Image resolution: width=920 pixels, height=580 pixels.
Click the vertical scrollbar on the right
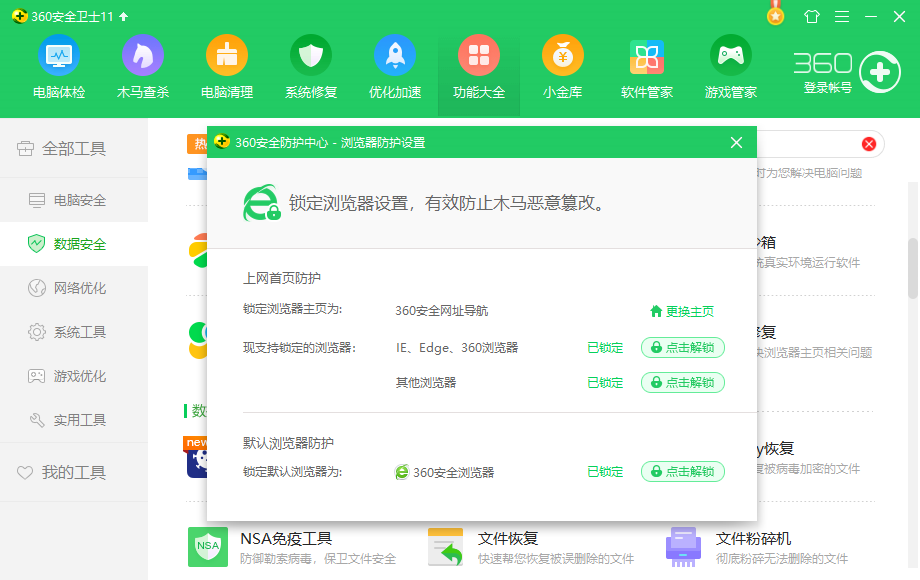[913, 268]
